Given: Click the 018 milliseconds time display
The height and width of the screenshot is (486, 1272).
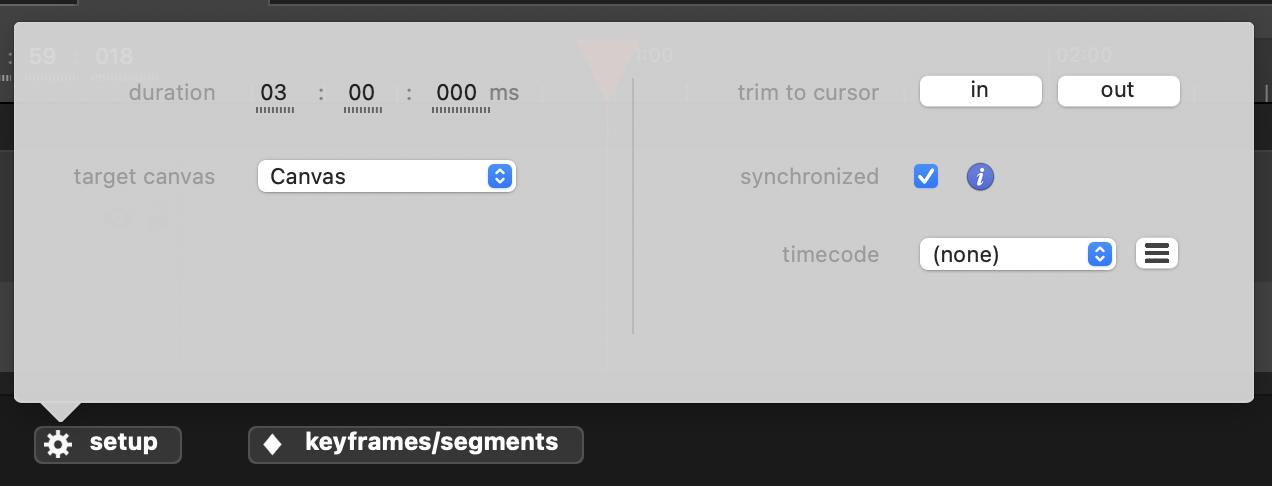Looking at the screenshot, I should pos(114,56).
